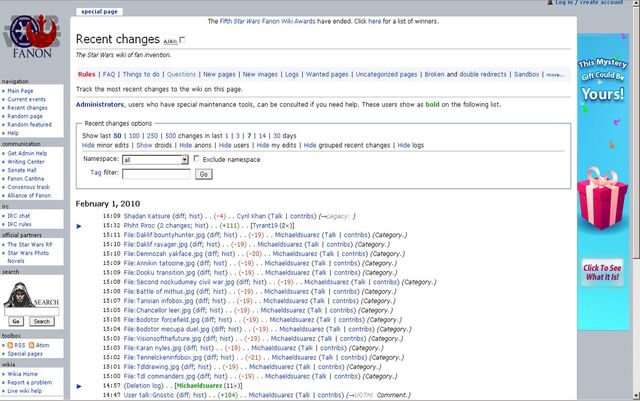Open the FAQ link
Image resolution: width=640 pixels, height=401 pixels.
coord(109,74)
